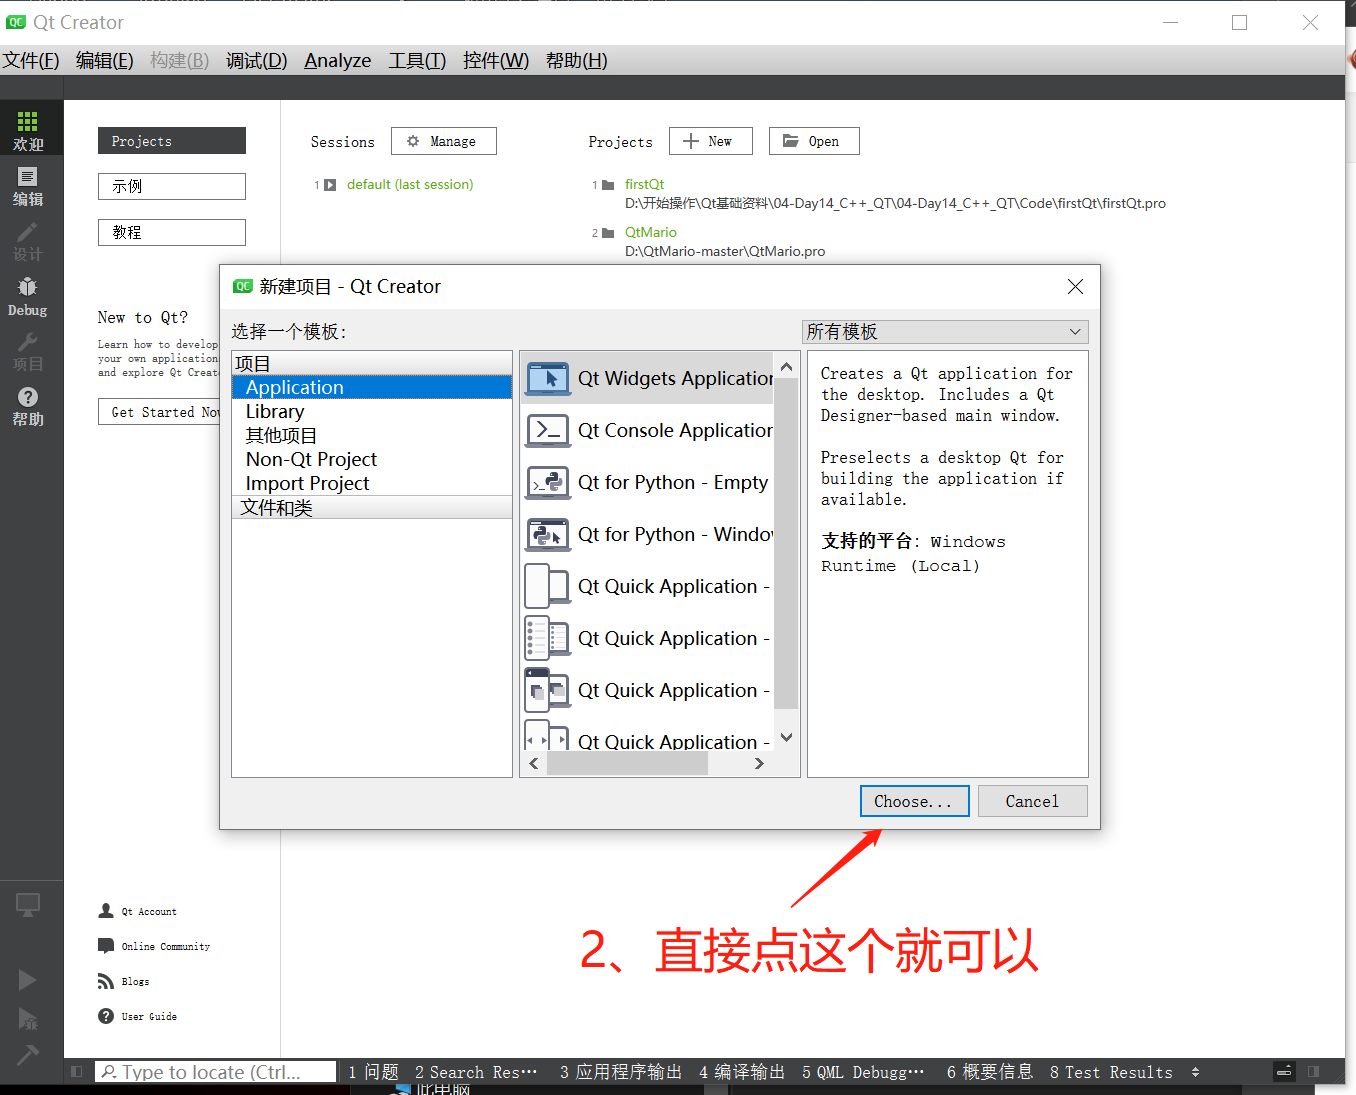Viewport: 1356px width, 1095px height.
Task: Click the horizontal scrollbar thumb of template list
Action: [x=627, y=764]
